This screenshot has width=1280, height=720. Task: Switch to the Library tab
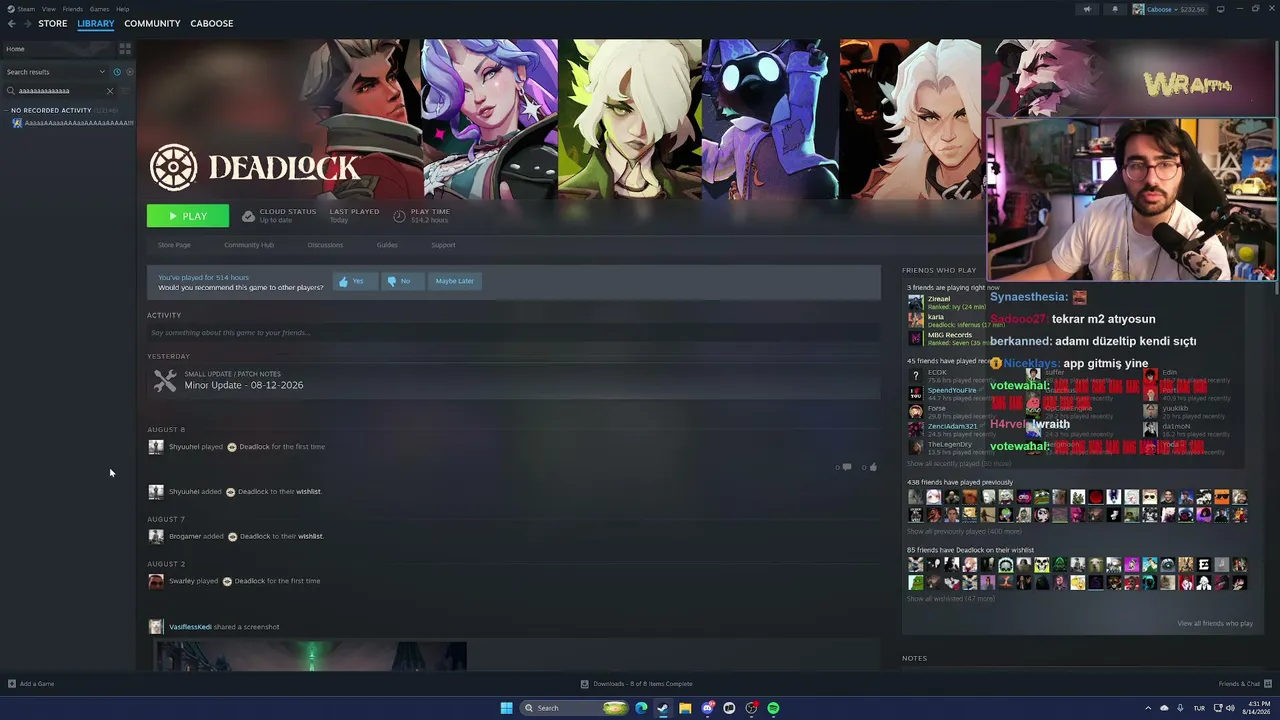(x=96, y=23)
